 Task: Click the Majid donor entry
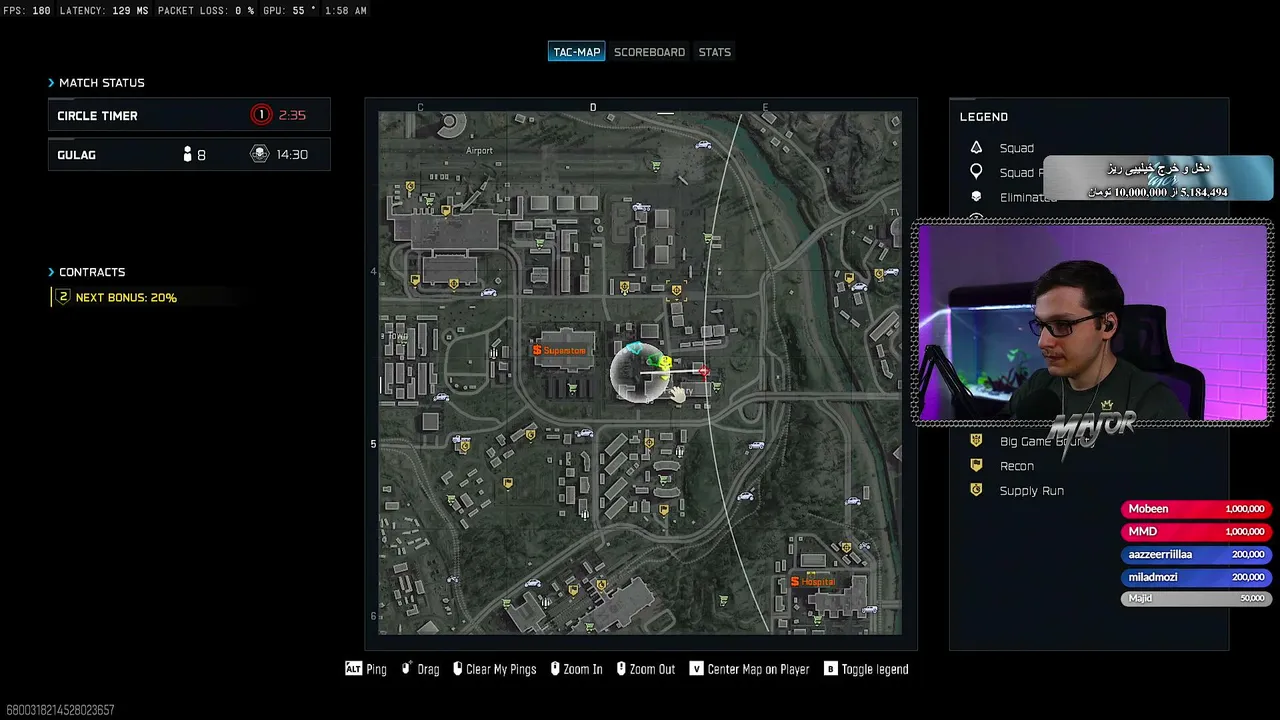pyautogui.click(x=1196, y=598)
